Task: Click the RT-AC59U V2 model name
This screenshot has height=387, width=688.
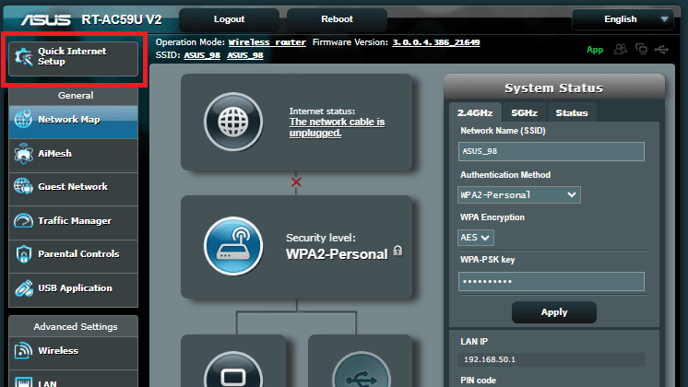Action: click(x=122, y=20)
